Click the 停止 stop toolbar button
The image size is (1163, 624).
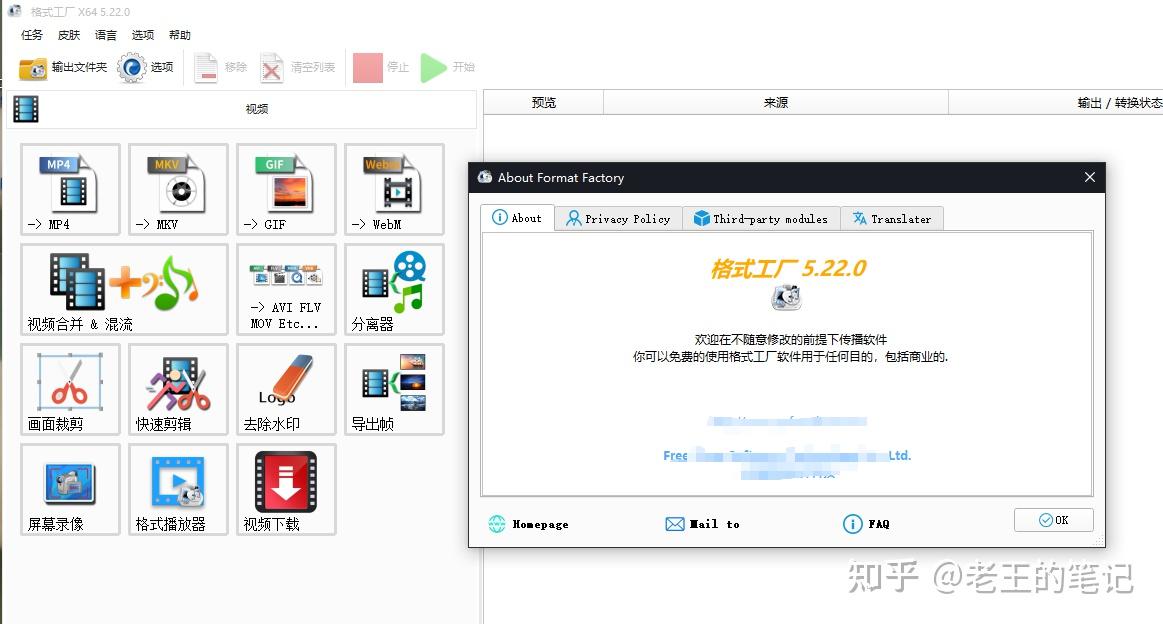click(381, 68)
